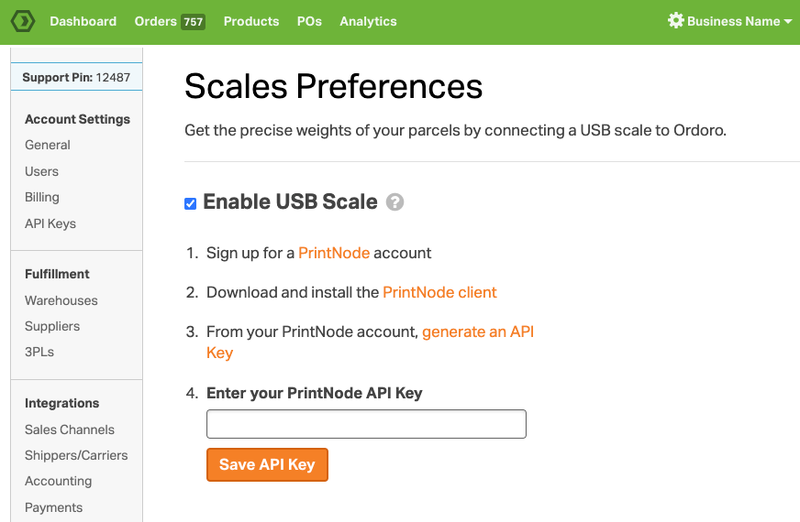Open the Dashboard tab

[x=83, y=21]
